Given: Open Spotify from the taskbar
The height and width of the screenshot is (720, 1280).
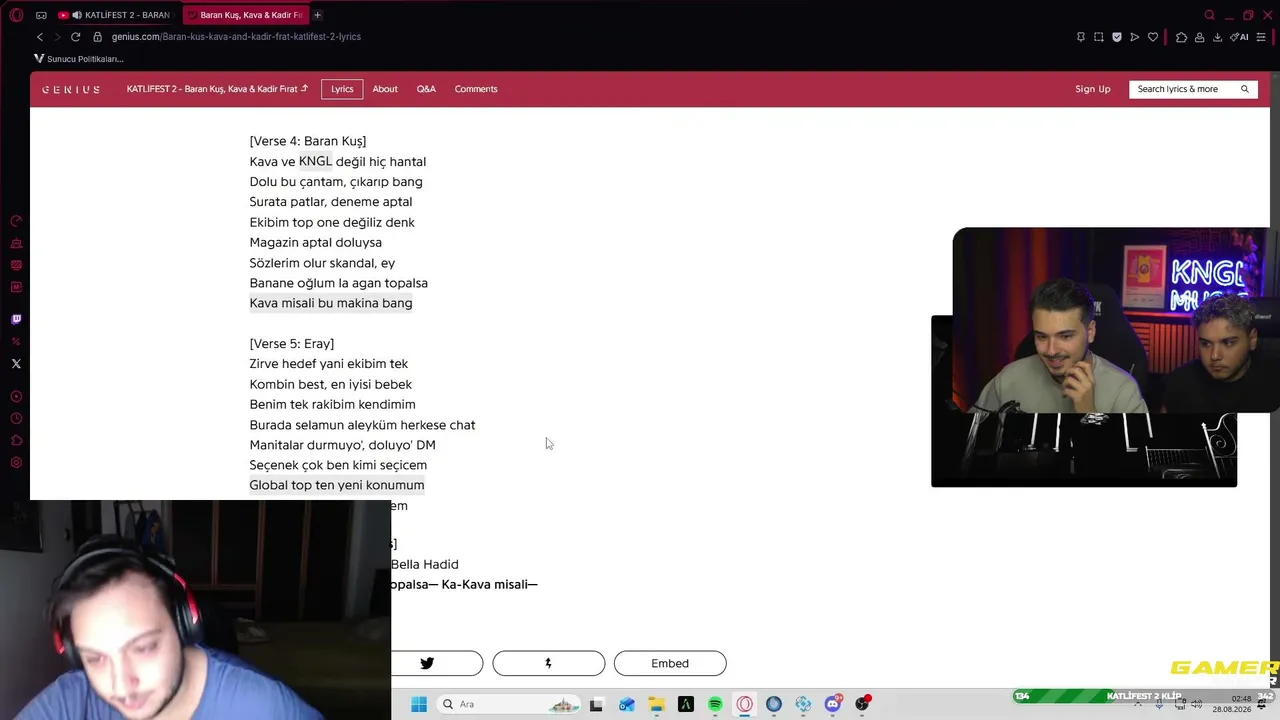Looking at the screenshot, I should point(715,704).
